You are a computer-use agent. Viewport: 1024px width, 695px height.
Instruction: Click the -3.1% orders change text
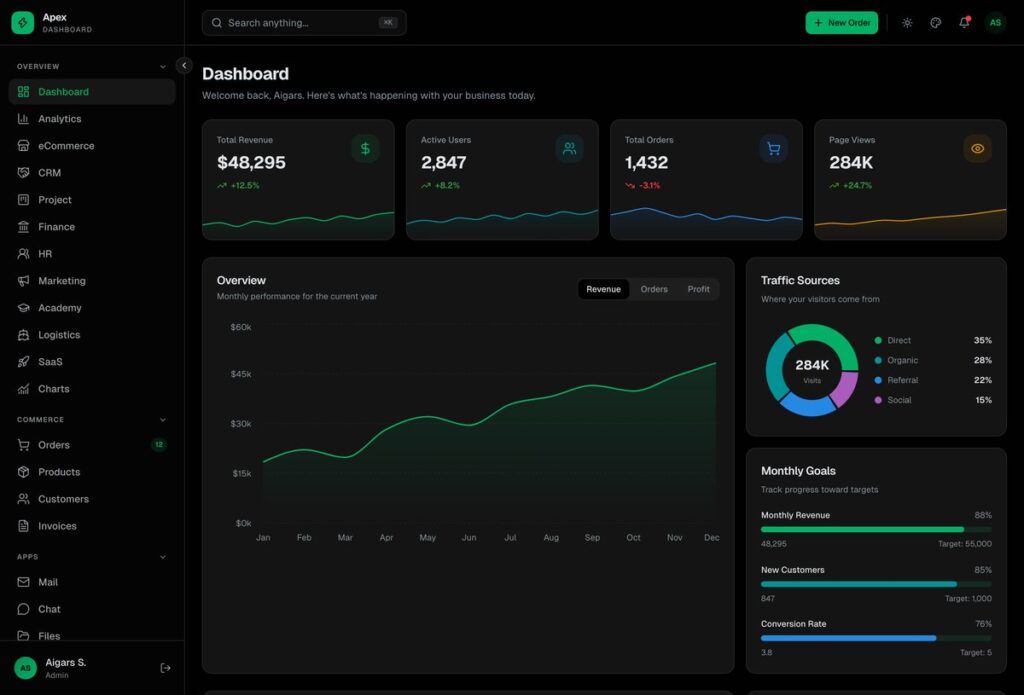point(649,186)
